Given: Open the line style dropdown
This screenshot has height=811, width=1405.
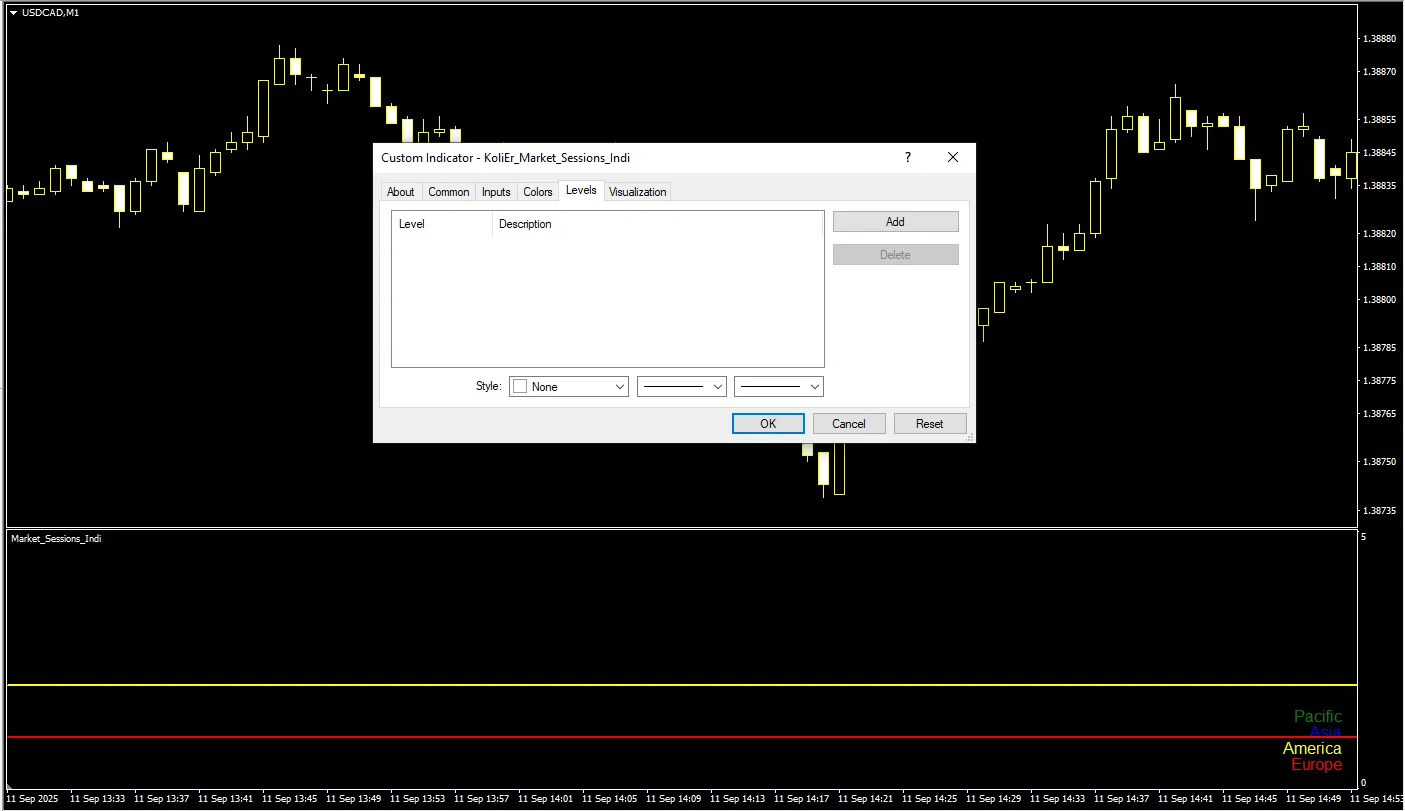Looking at the screenshot, I should pyautogui.click(x=682, y=386).
